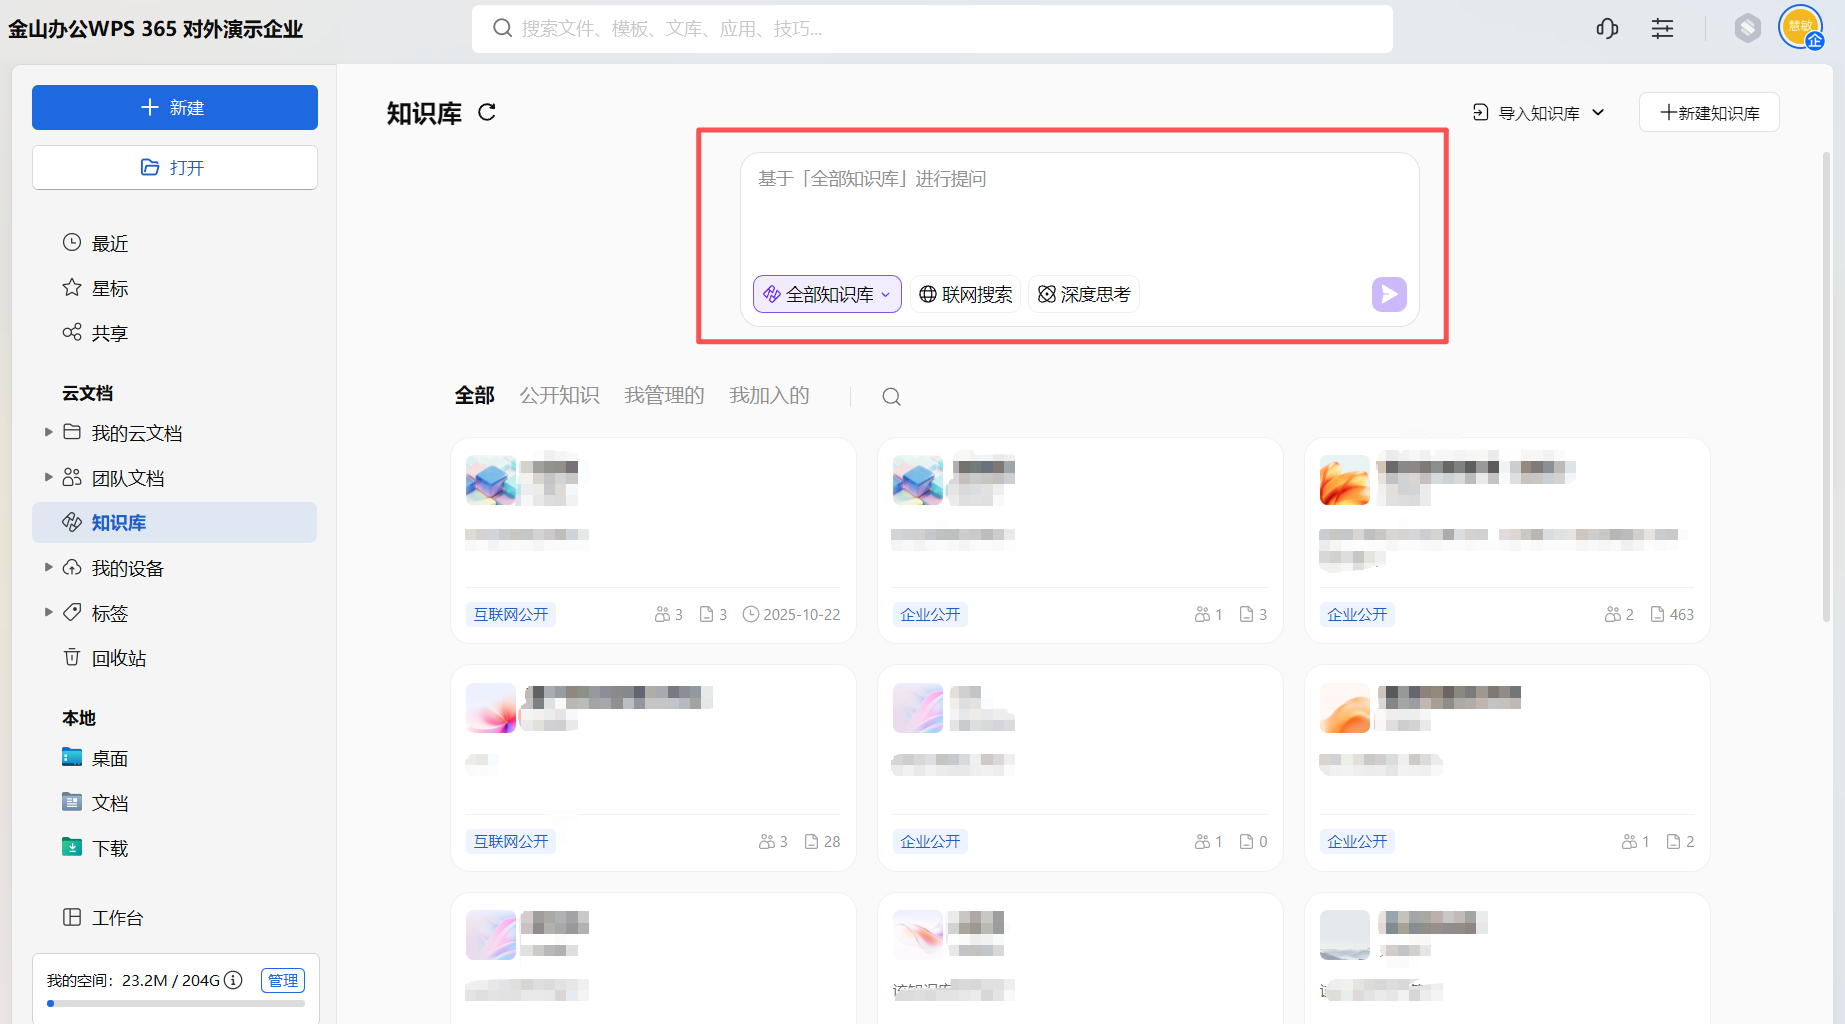1845x1024 pixels.
Task: Expand 我的设备 tree arrow
Action: click(x=48, y=567)
